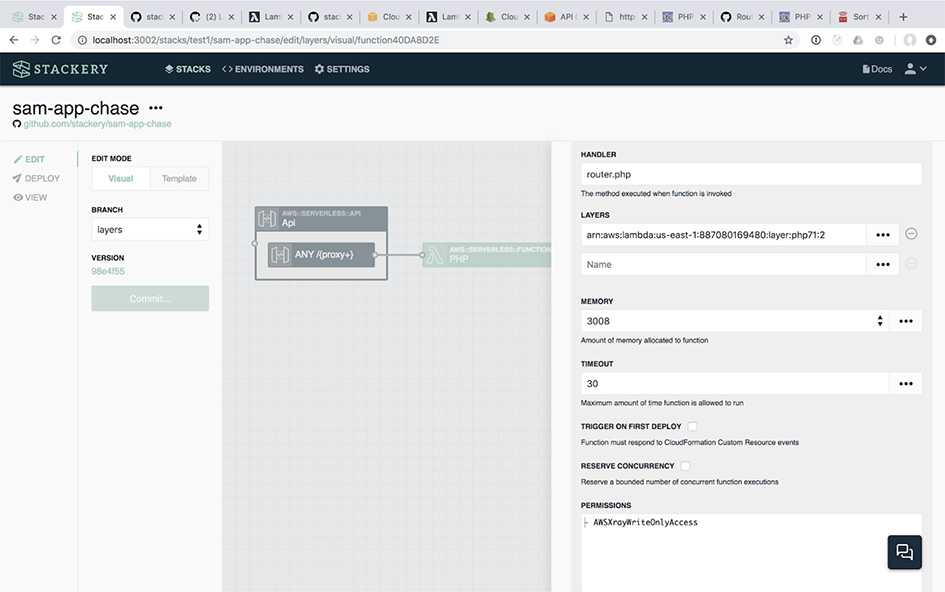The height and width of the screenshot is (592, 945).
Task: Switch to Template edit mode
Action: coord(179,178)
